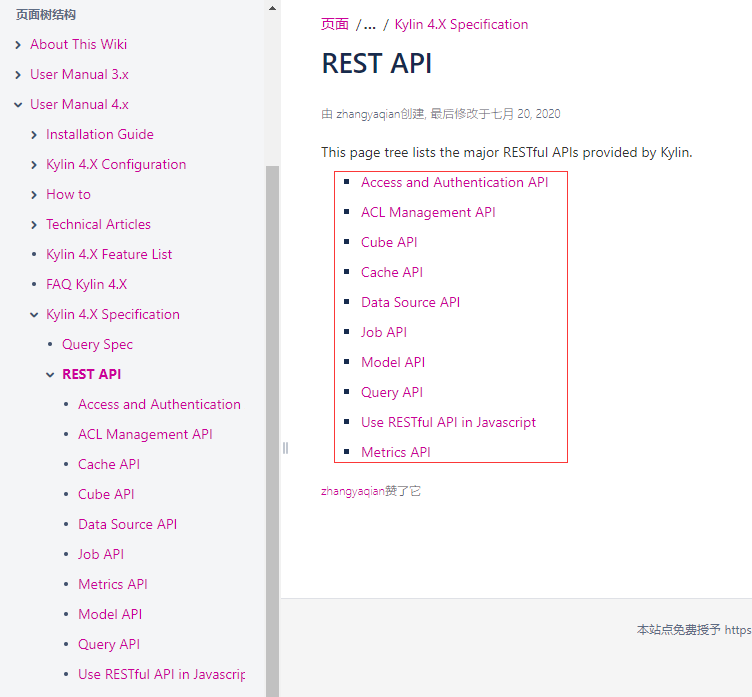Open Kylin 4.X Specification breadcrumb link
Viewport: 752px width, 697px height.
(x=461, y=24)
